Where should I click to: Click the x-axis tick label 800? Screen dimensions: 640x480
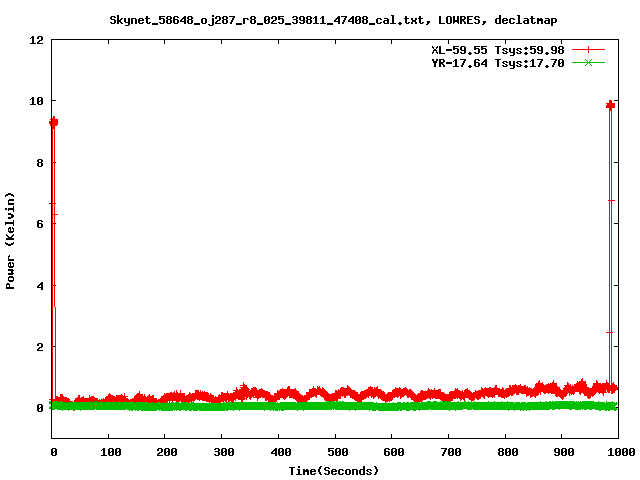point(507,452)
